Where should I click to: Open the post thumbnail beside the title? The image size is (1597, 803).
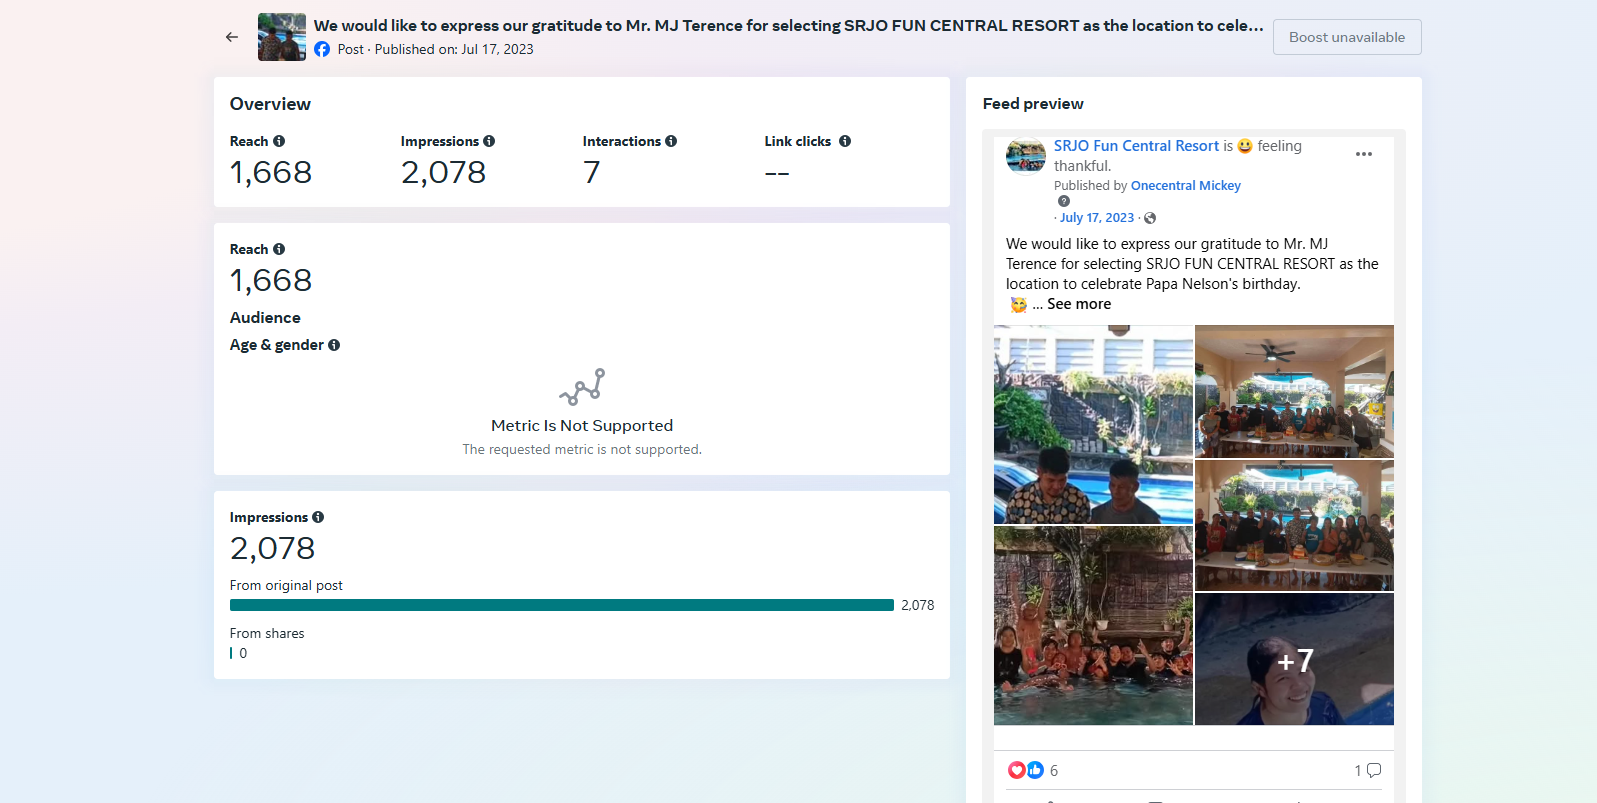(282, 37)
